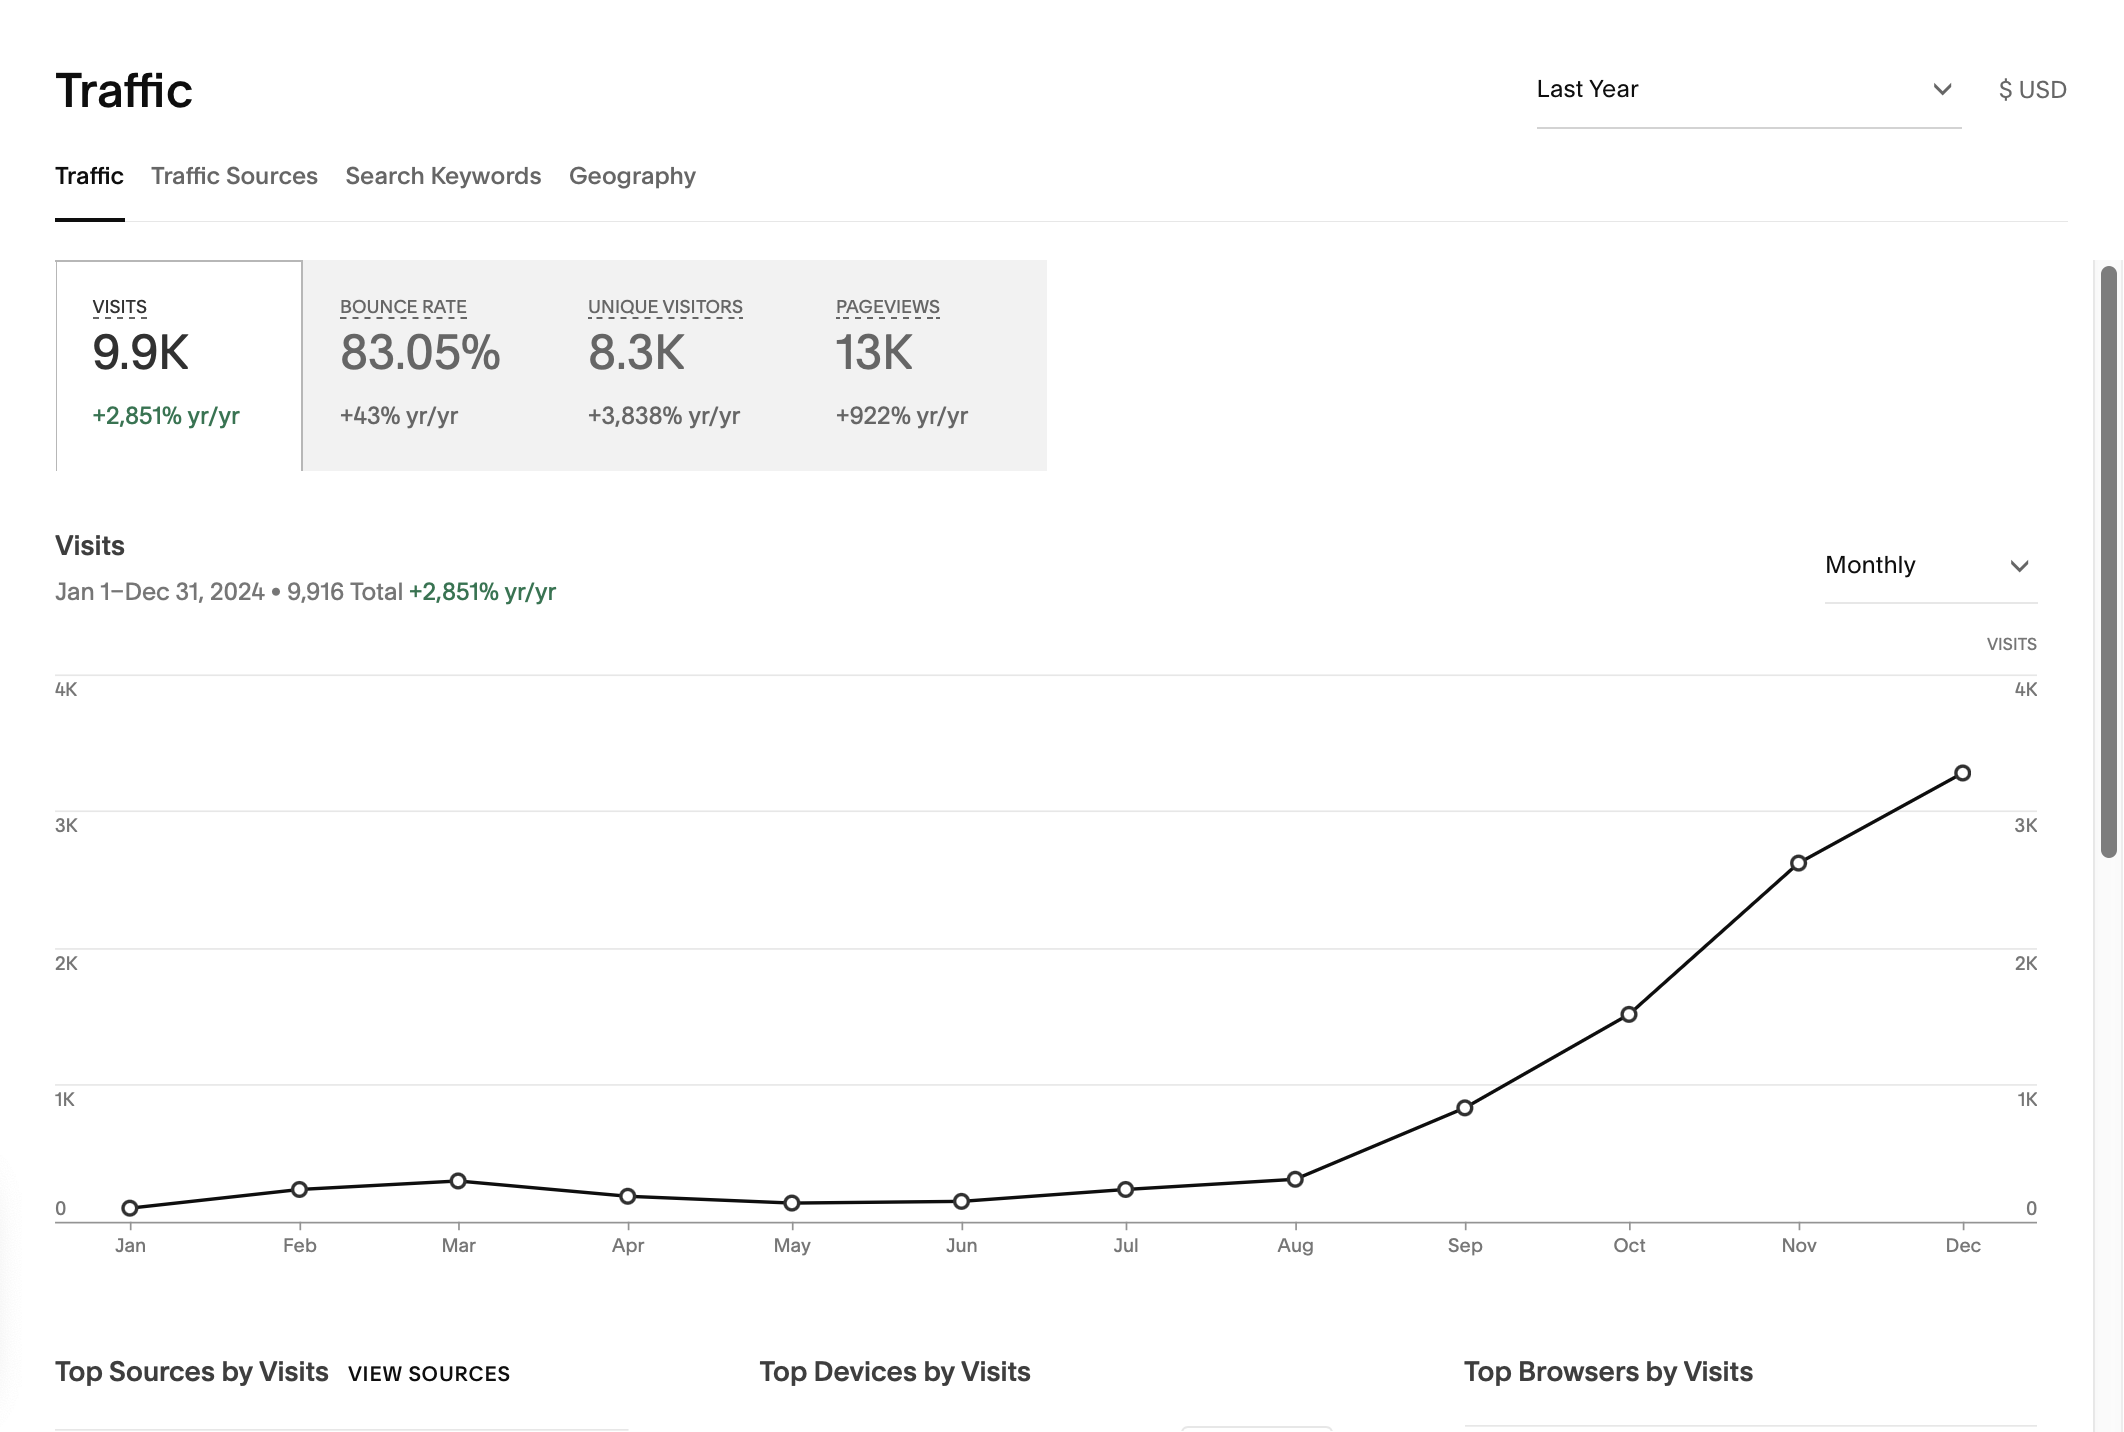Click the March data point marker
The width and height of the screenshot is (2124, 1432).
click(458, 1181)
